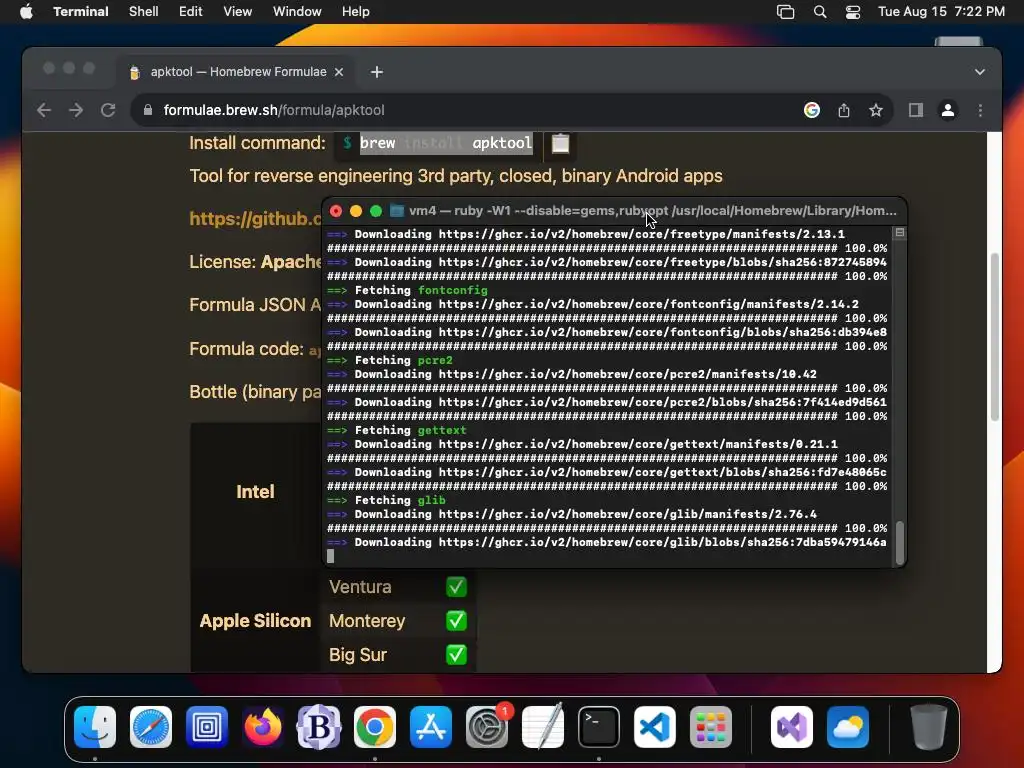Click the Intel row label

tap(255, 492)
